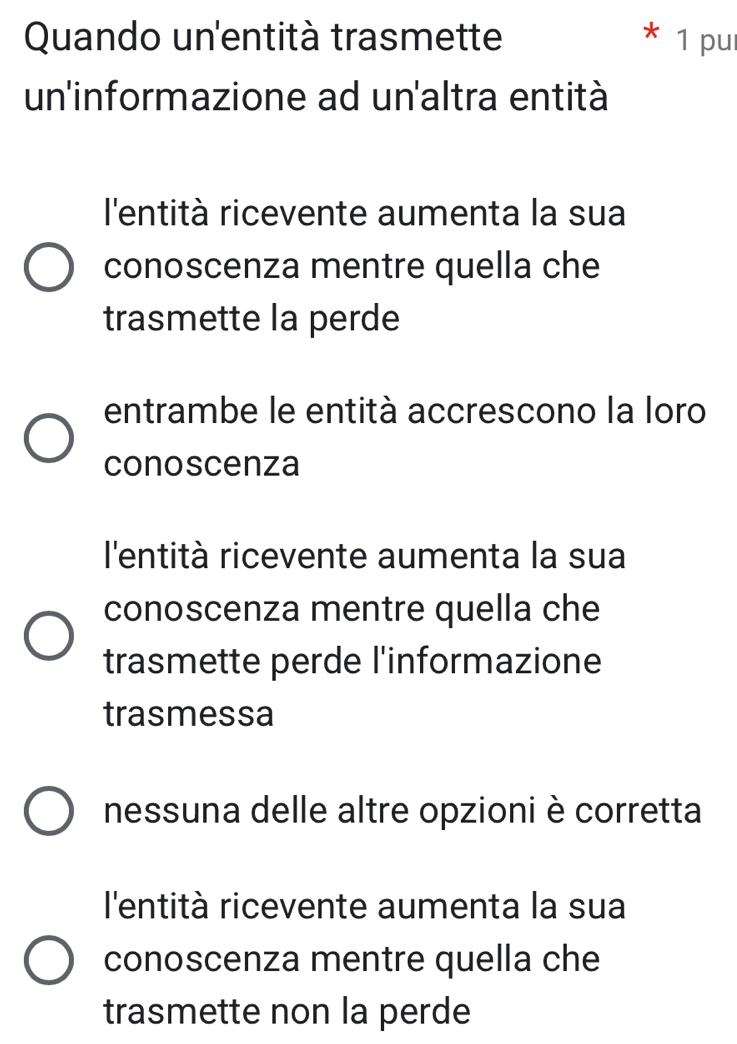Click label text "entrambe le entità accrescono la loro"
The width and height of the screenshot is (737, 1044).
pos(405,412)
